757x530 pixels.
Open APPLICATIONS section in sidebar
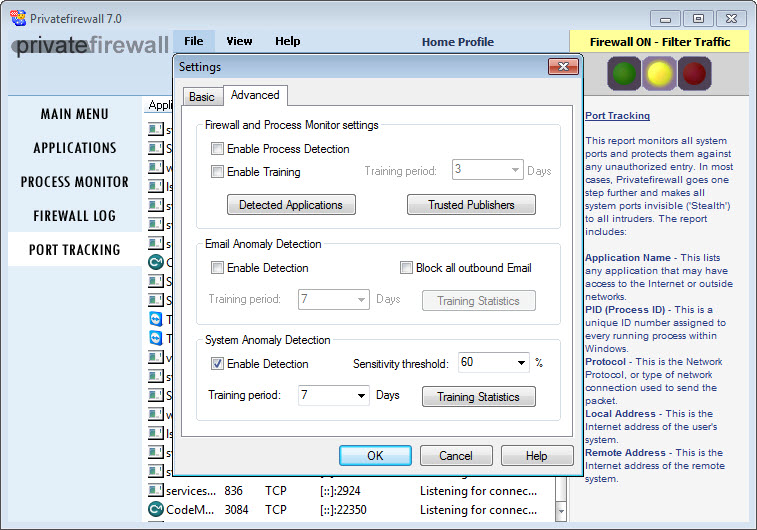[x=74, y=148]
